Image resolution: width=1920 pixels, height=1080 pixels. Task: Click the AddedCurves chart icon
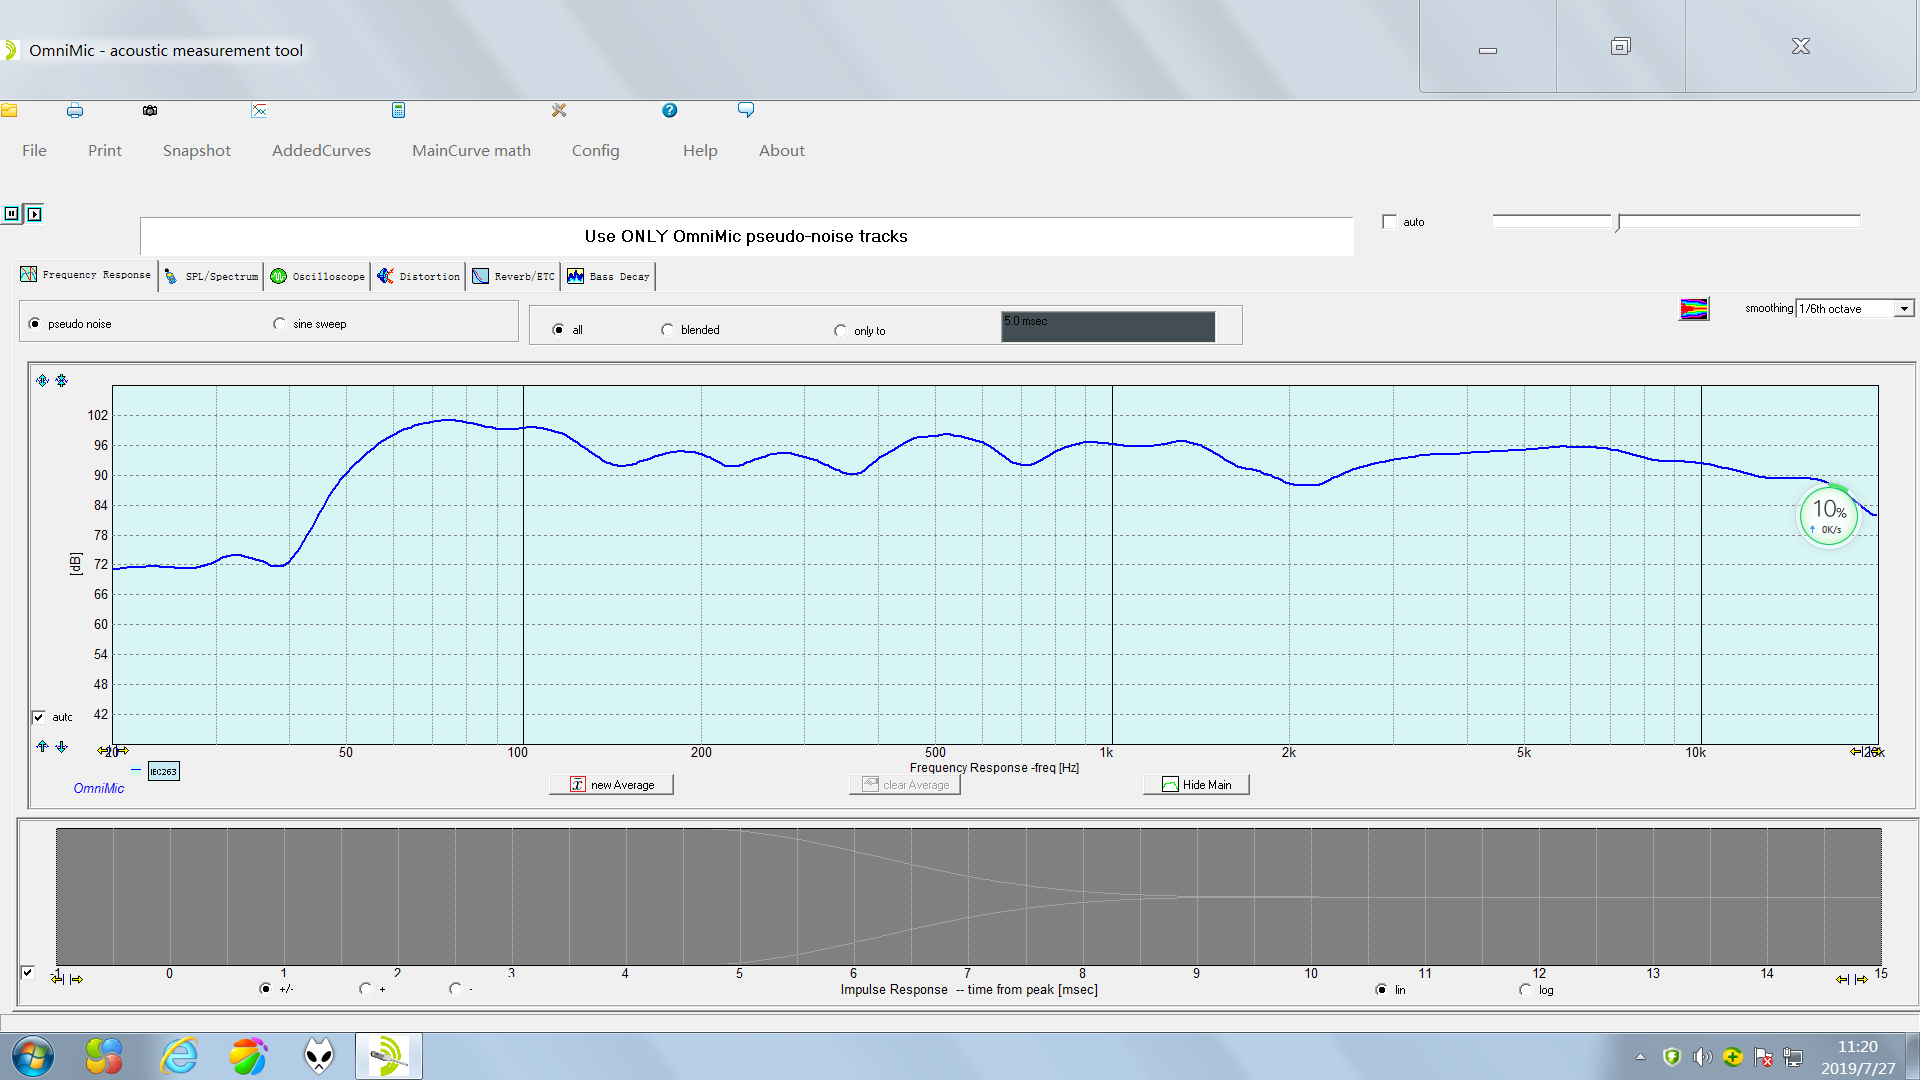click(x=259, y=110)
